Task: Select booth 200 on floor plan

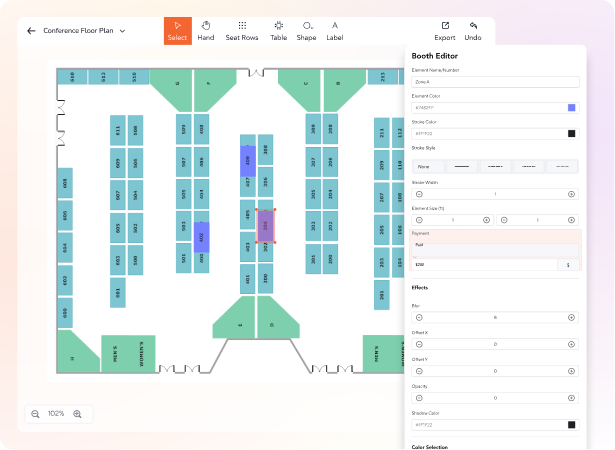Action: coord(330,259)
